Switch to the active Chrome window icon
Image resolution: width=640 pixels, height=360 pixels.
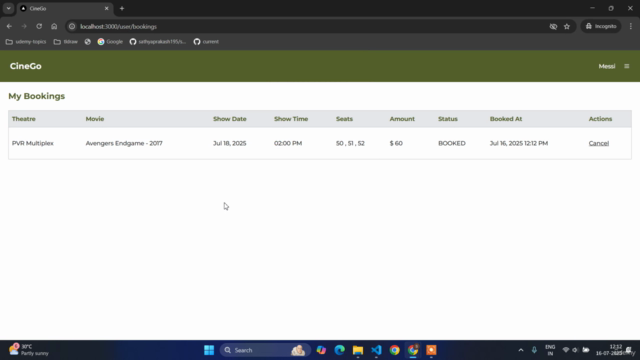point(413,350)
